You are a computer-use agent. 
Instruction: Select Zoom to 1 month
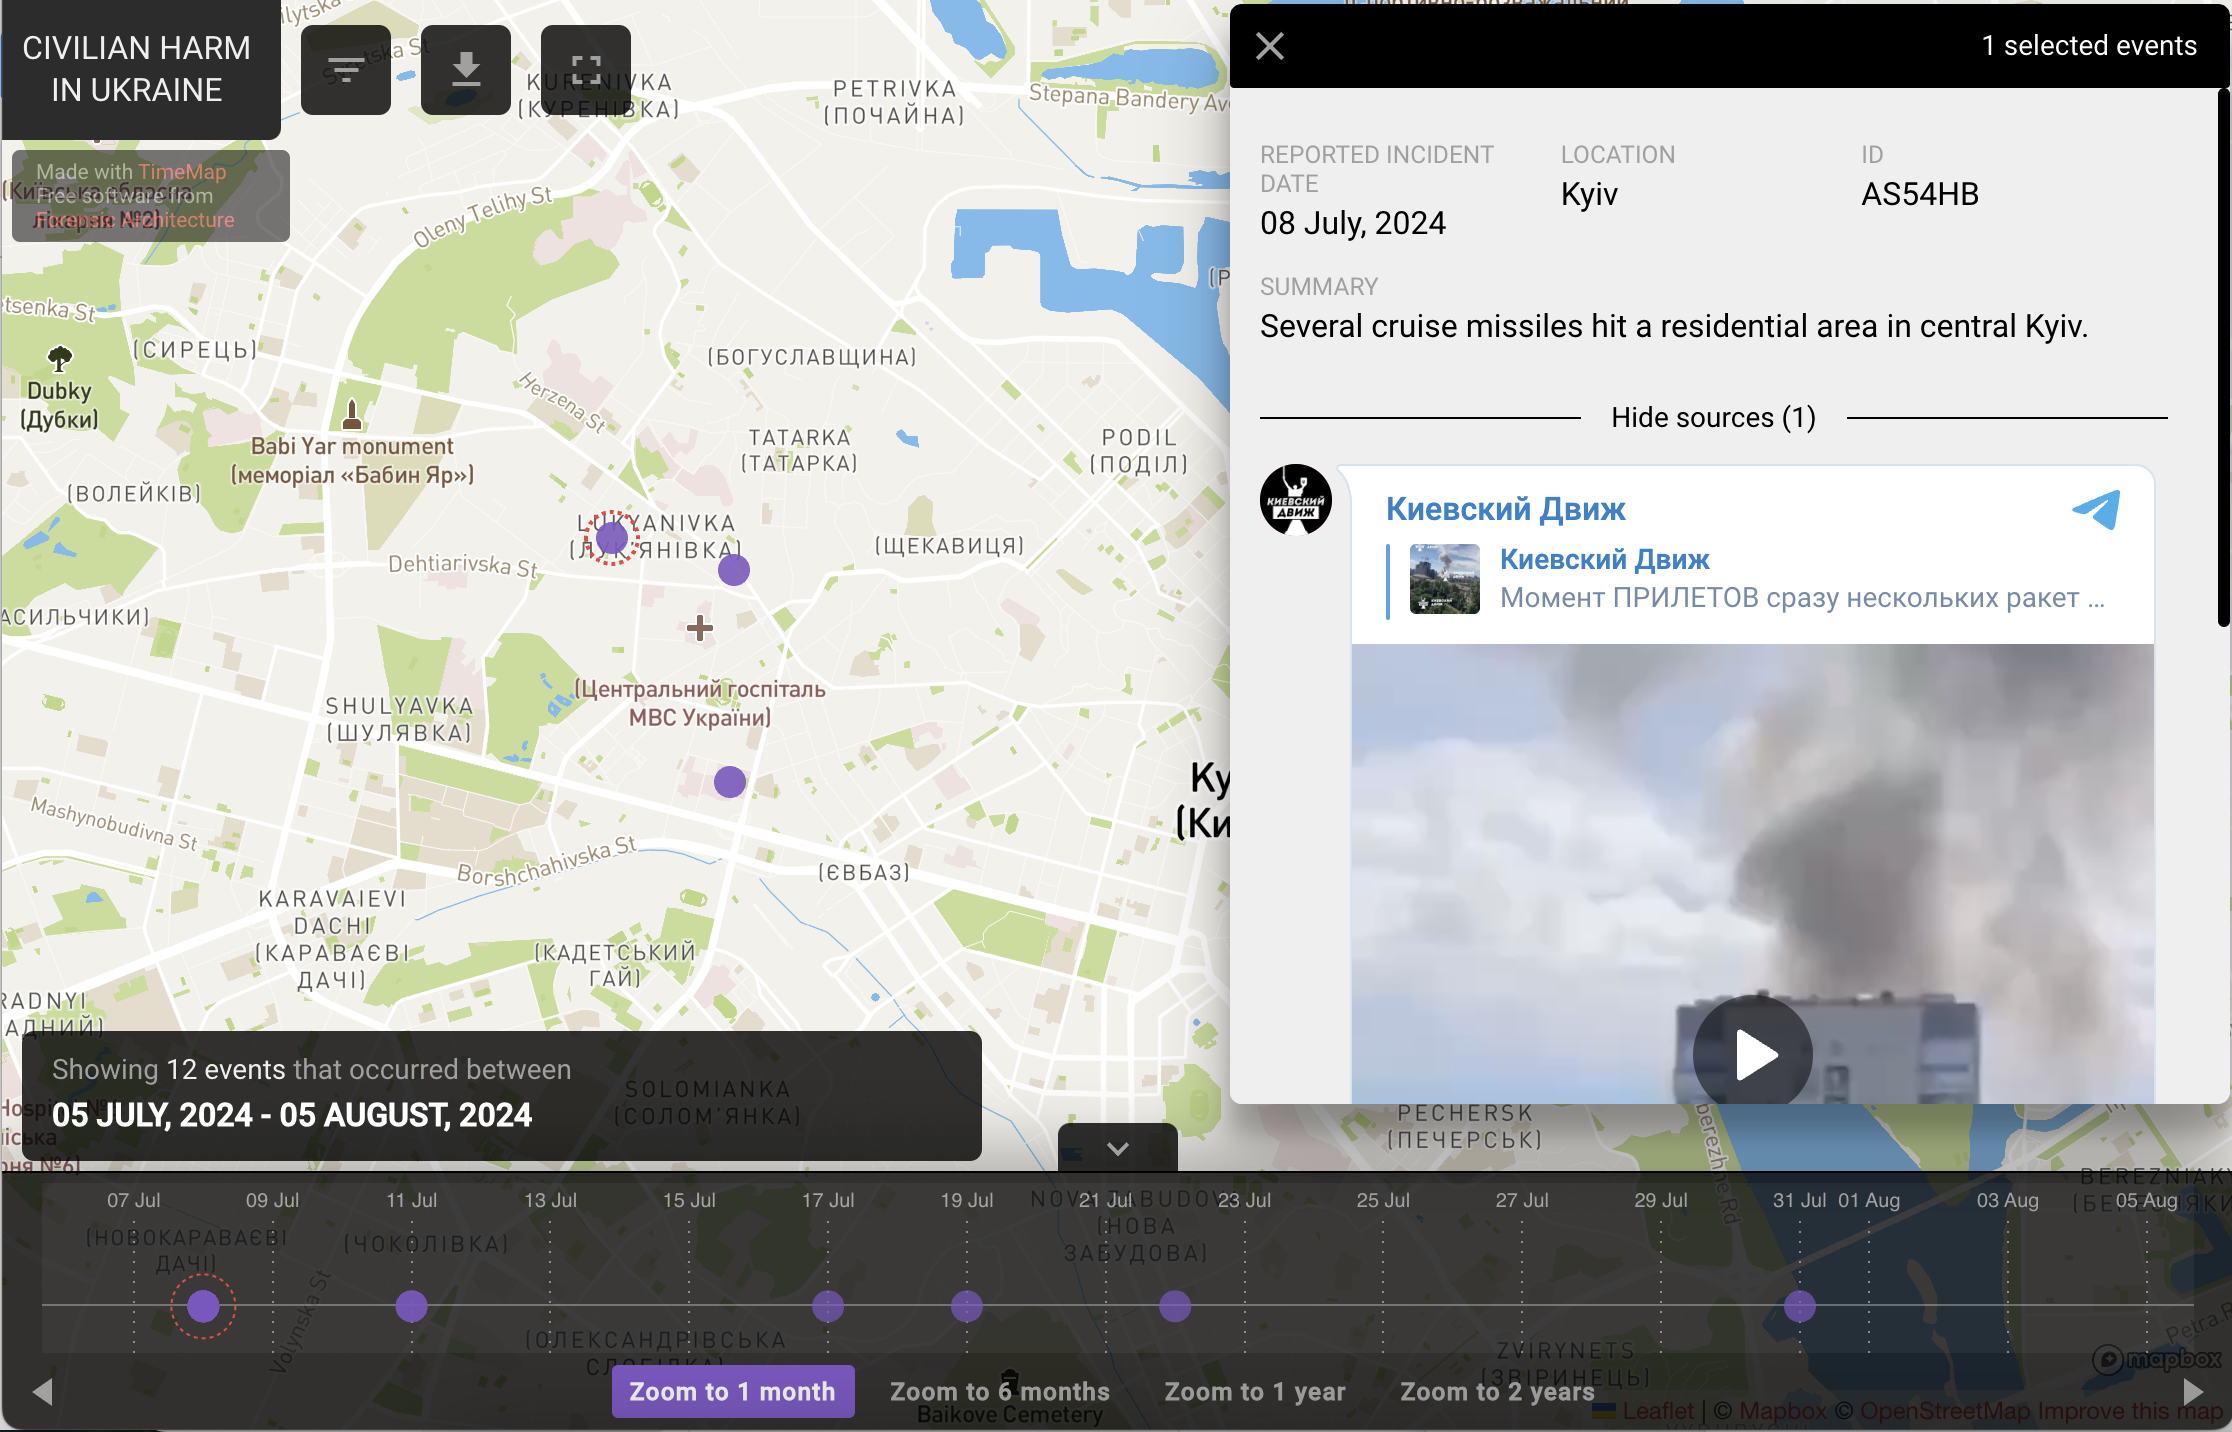tap(732, 1391)
